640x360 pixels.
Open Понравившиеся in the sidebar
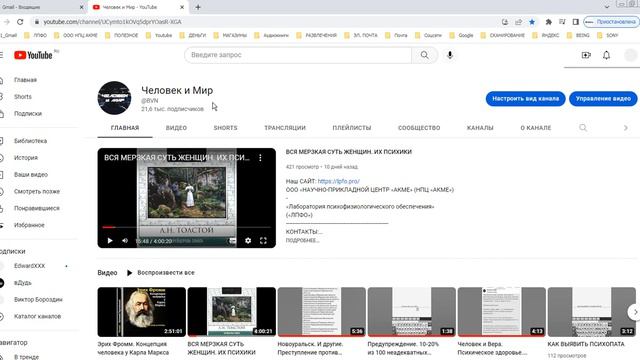pos(37,208)
